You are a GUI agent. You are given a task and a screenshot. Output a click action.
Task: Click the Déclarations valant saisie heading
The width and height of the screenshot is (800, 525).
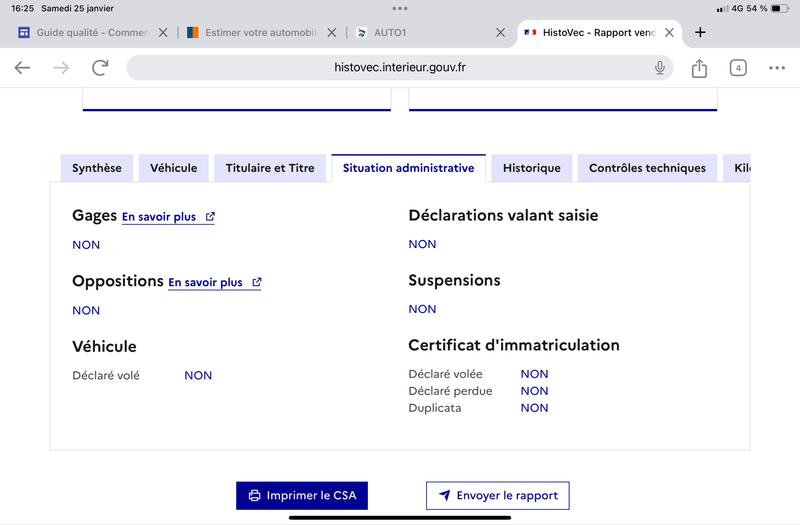503,215
